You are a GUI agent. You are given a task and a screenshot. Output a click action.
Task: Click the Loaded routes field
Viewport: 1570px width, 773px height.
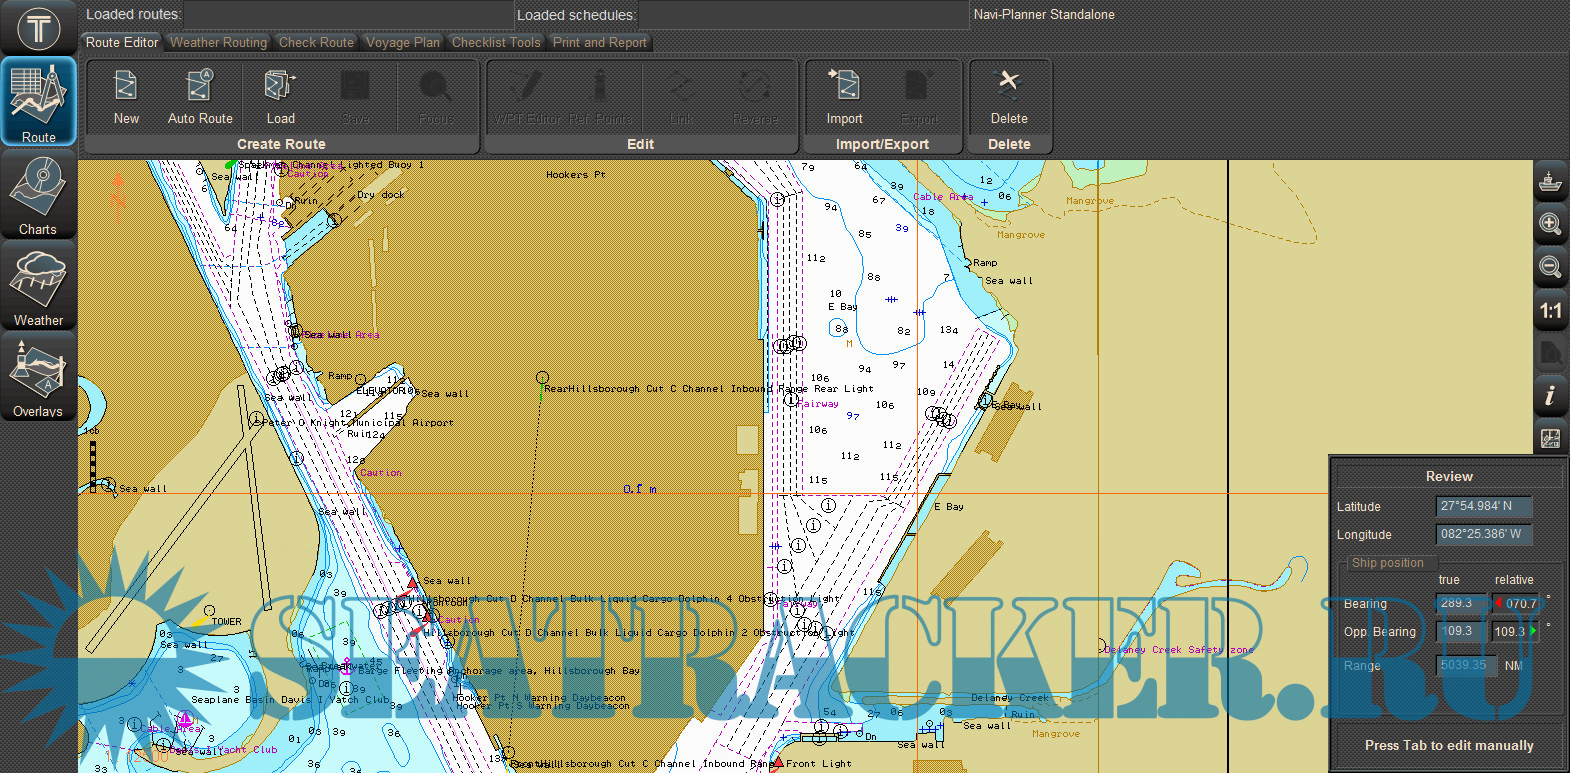(347, 15)
